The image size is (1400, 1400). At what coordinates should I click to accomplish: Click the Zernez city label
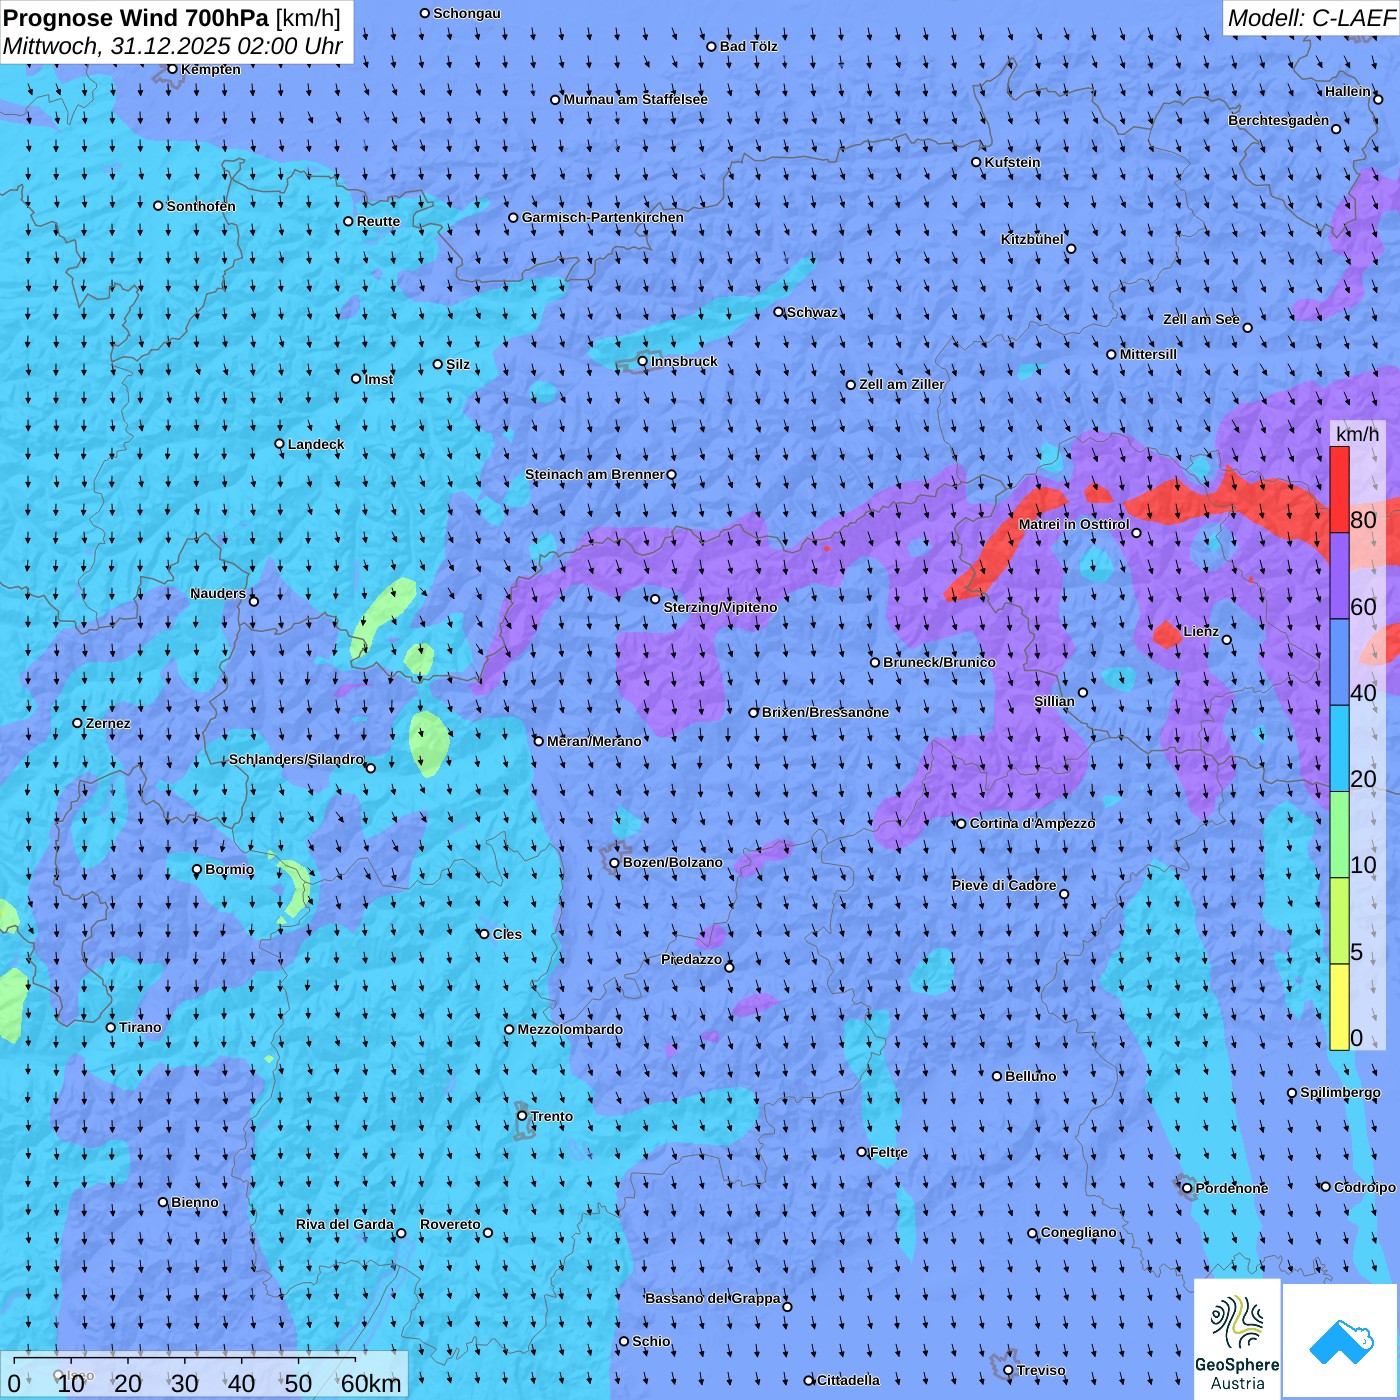point(108,723)
